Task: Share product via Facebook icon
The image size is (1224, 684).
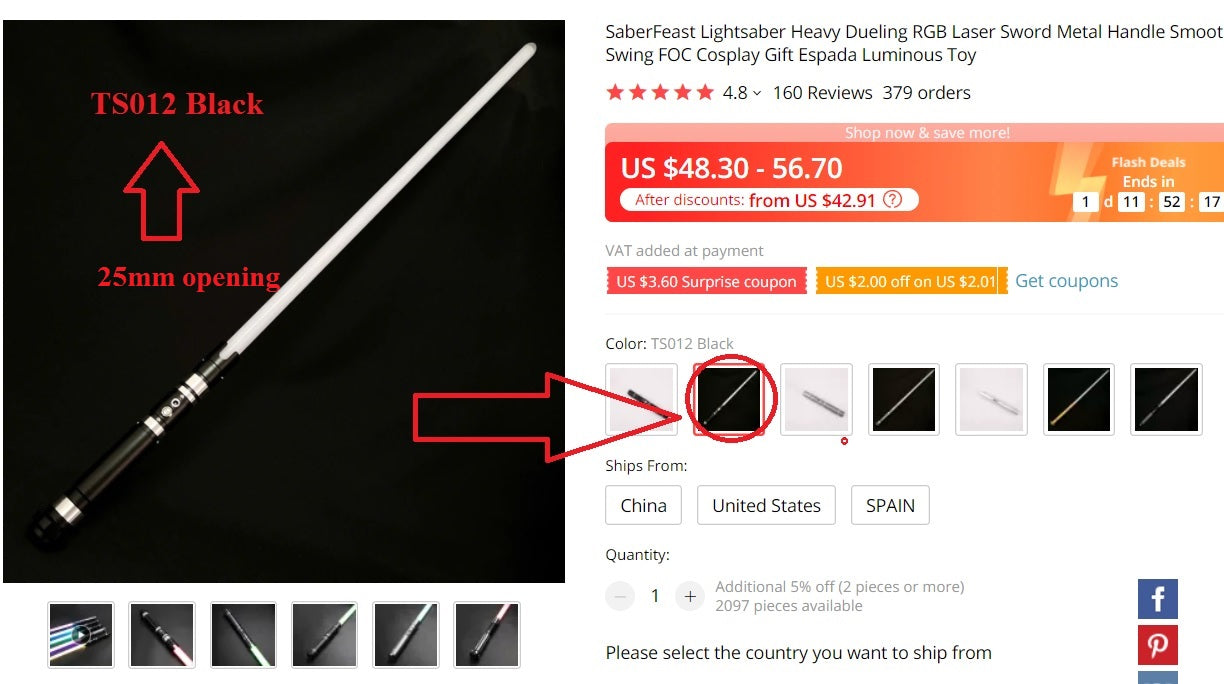Action: point(1157,599)
